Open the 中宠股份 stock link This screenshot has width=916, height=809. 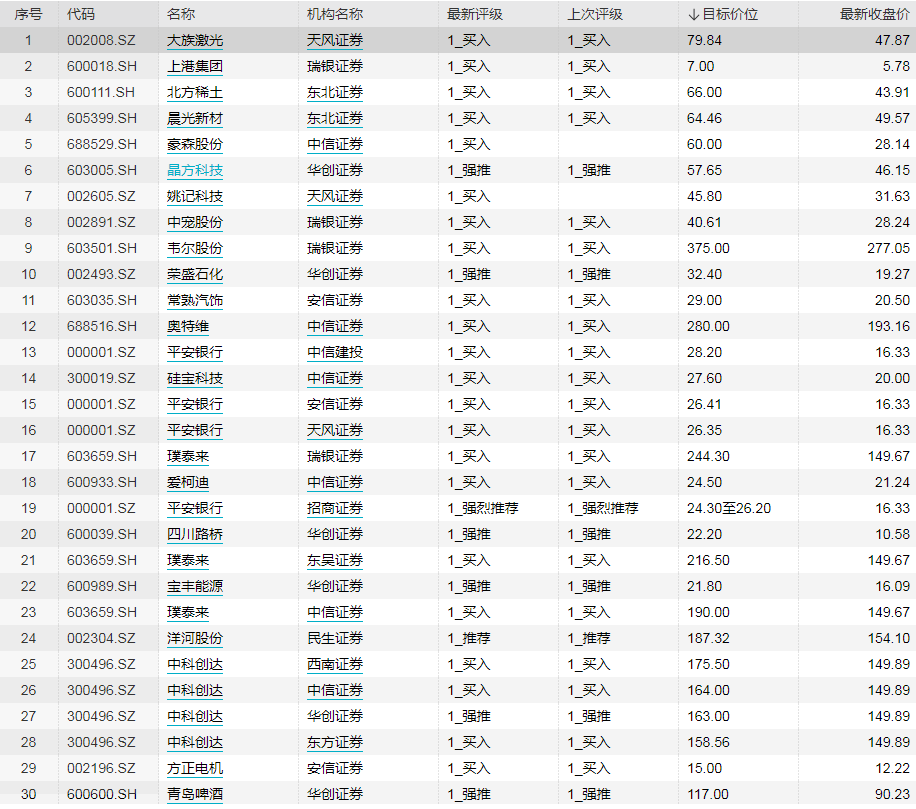[x=195, y=223]
